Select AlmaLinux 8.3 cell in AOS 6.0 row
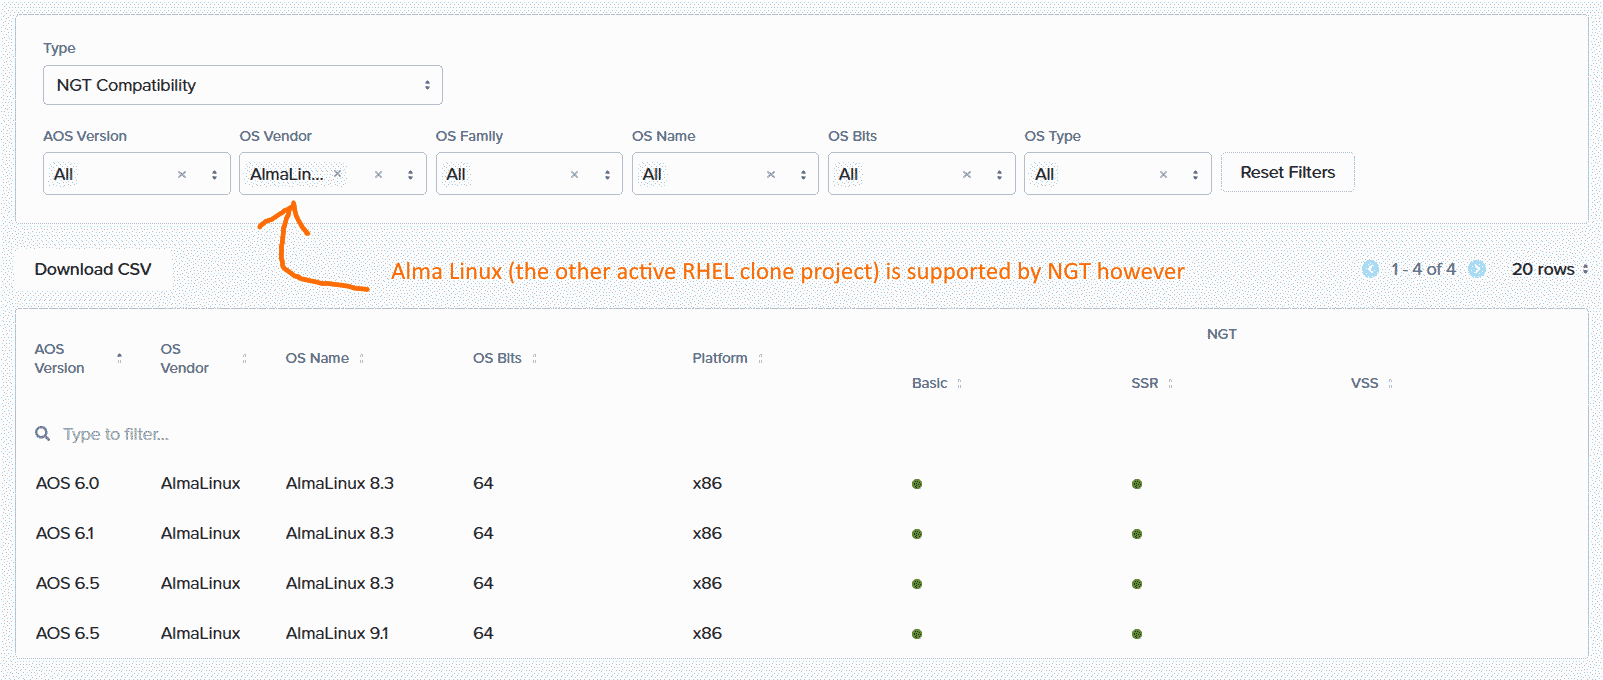The height and width of the screenshot is (680, 1603). coord(340,483)
